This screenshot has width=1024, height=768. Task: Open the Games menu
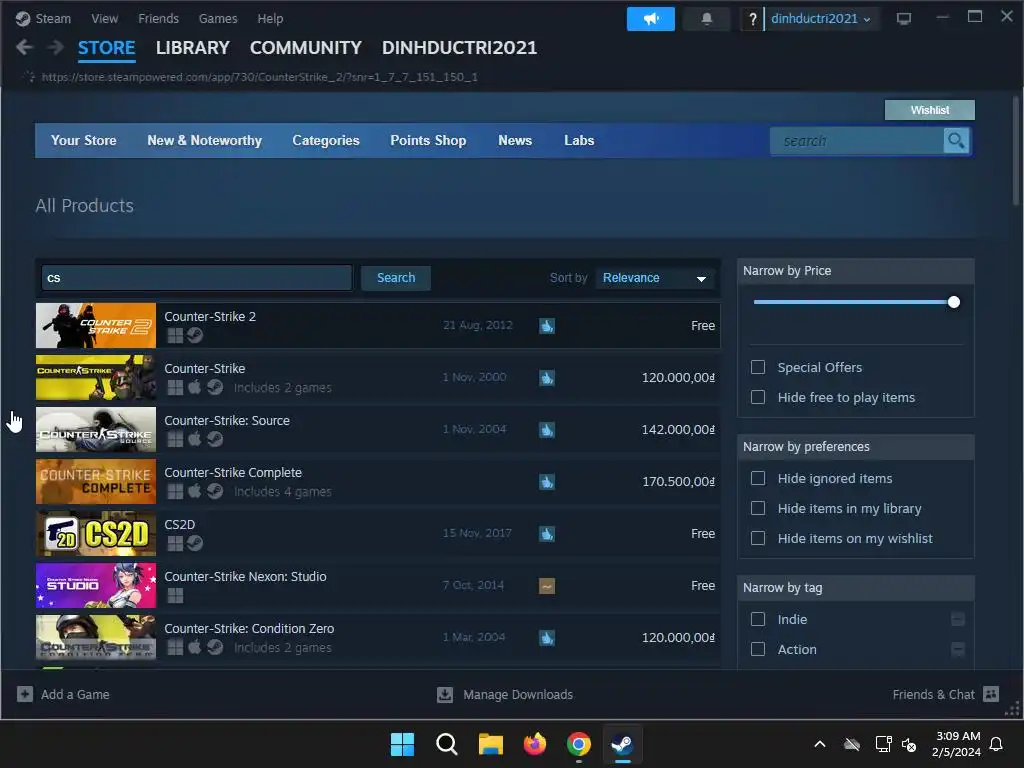tap(218, 18)
